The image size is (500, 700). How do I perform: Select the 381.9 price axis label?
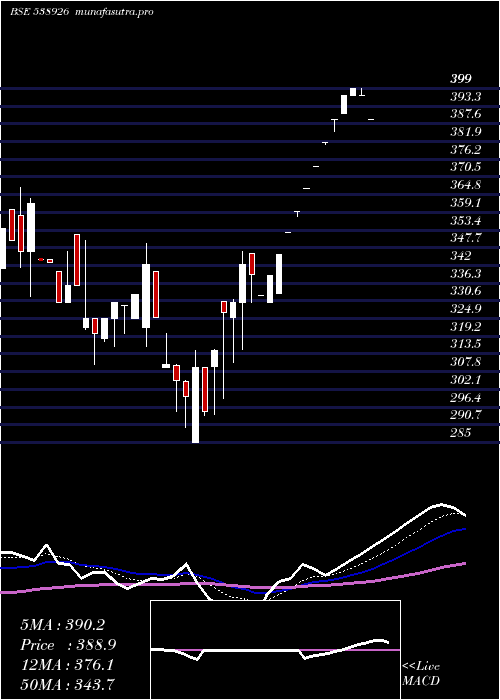coord(466,132)
